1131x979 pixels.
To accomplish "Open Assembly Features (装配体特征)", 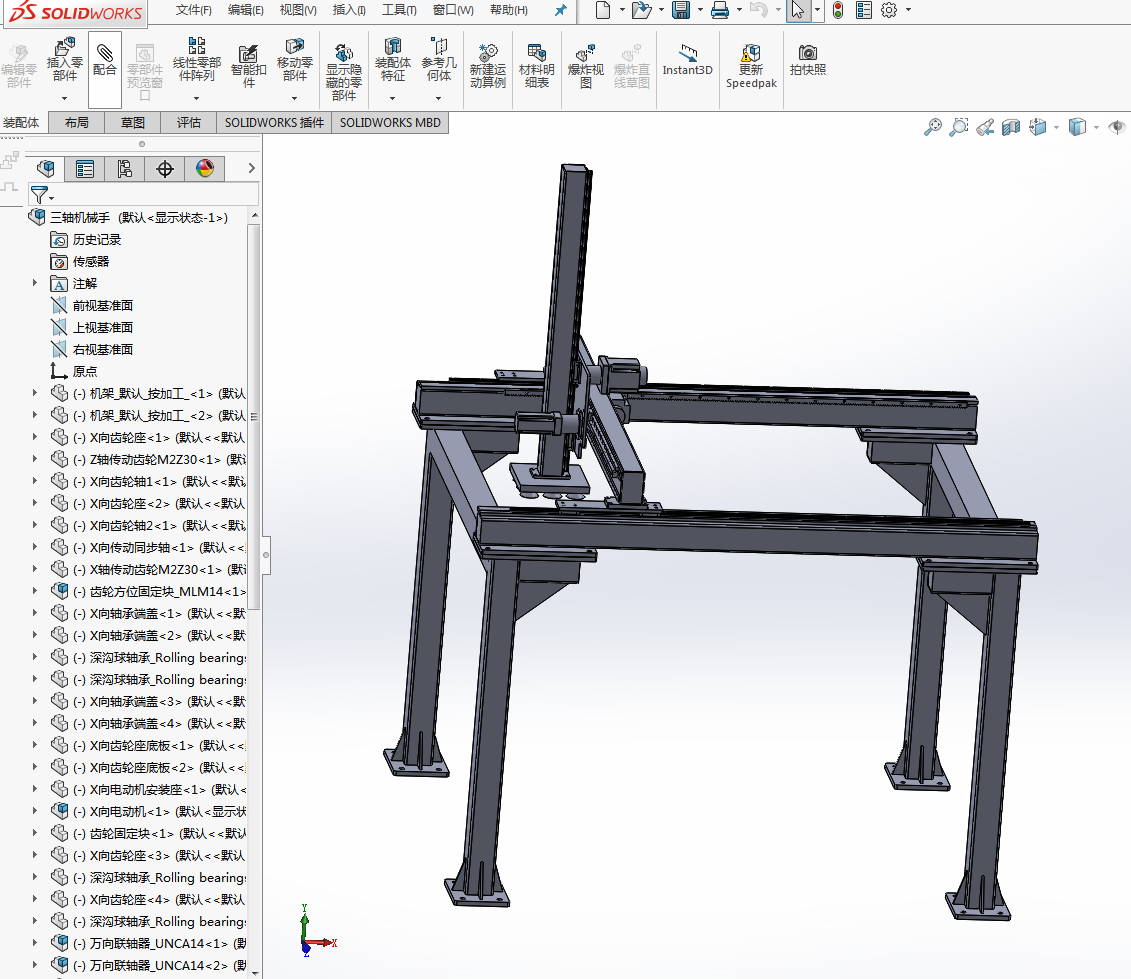I will coord(392,61).
